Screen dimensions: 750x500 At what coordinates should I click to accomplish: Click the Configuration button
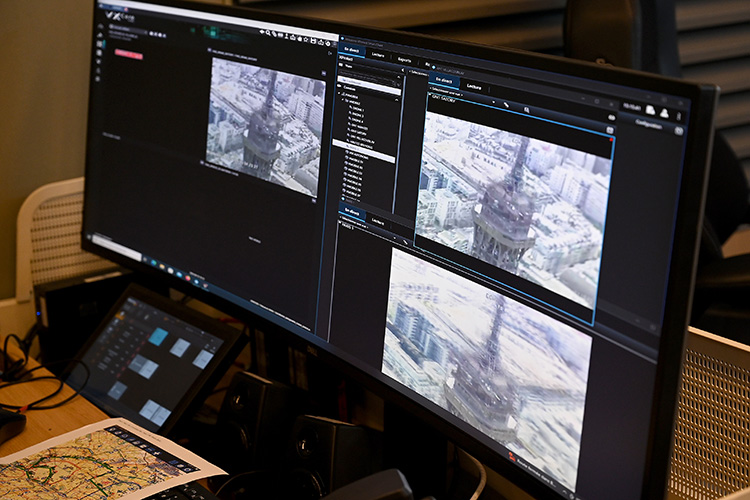coord(649,124)
